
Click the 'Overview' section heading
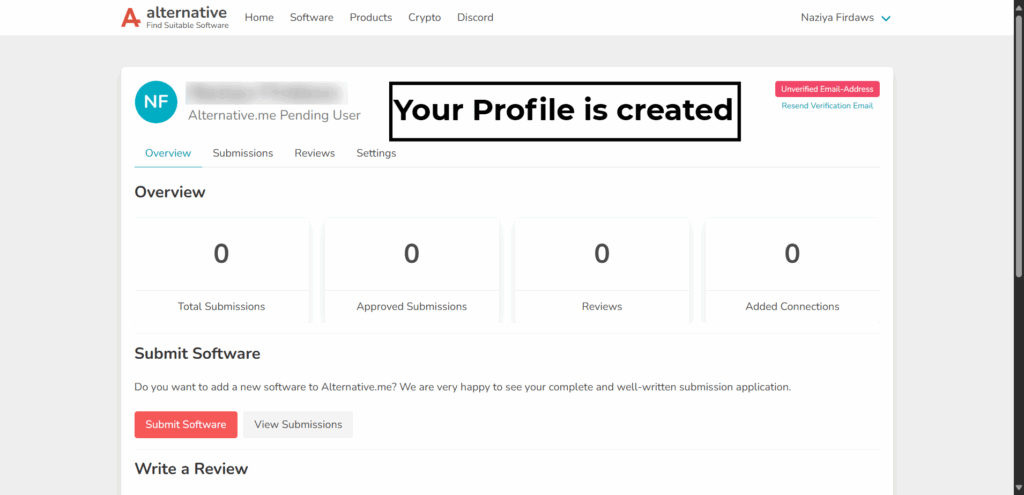point(170,193)
